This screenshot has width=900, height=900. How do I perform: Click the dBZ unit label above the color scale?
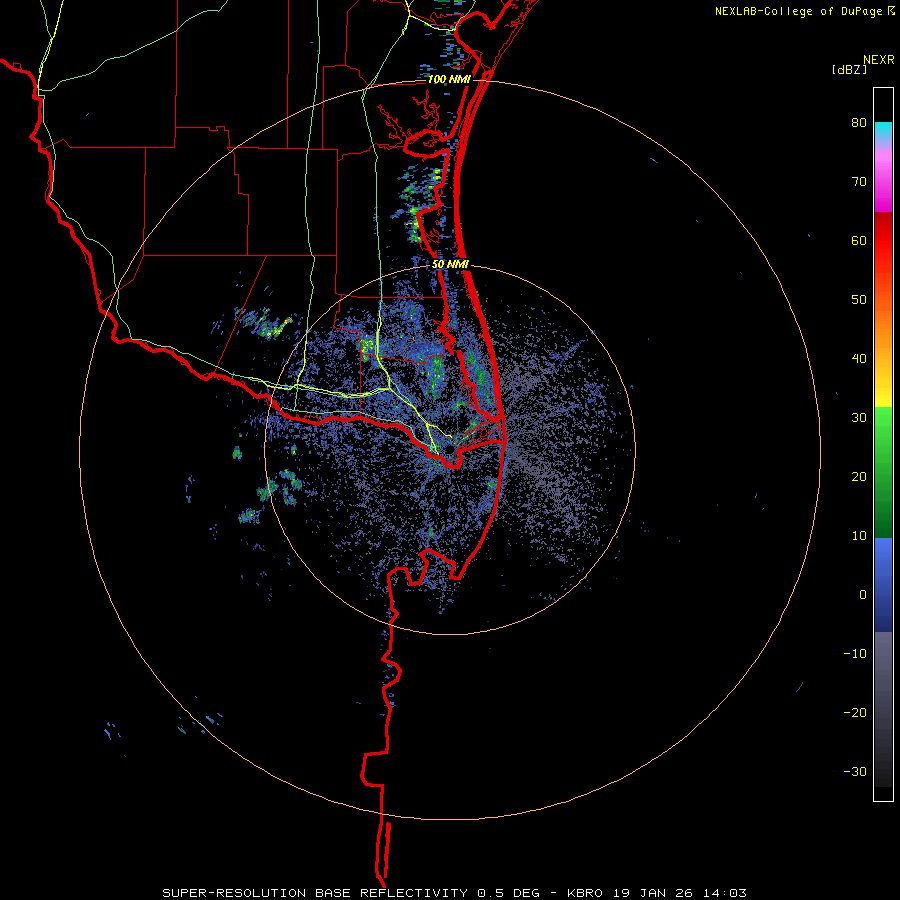[849, 69]
